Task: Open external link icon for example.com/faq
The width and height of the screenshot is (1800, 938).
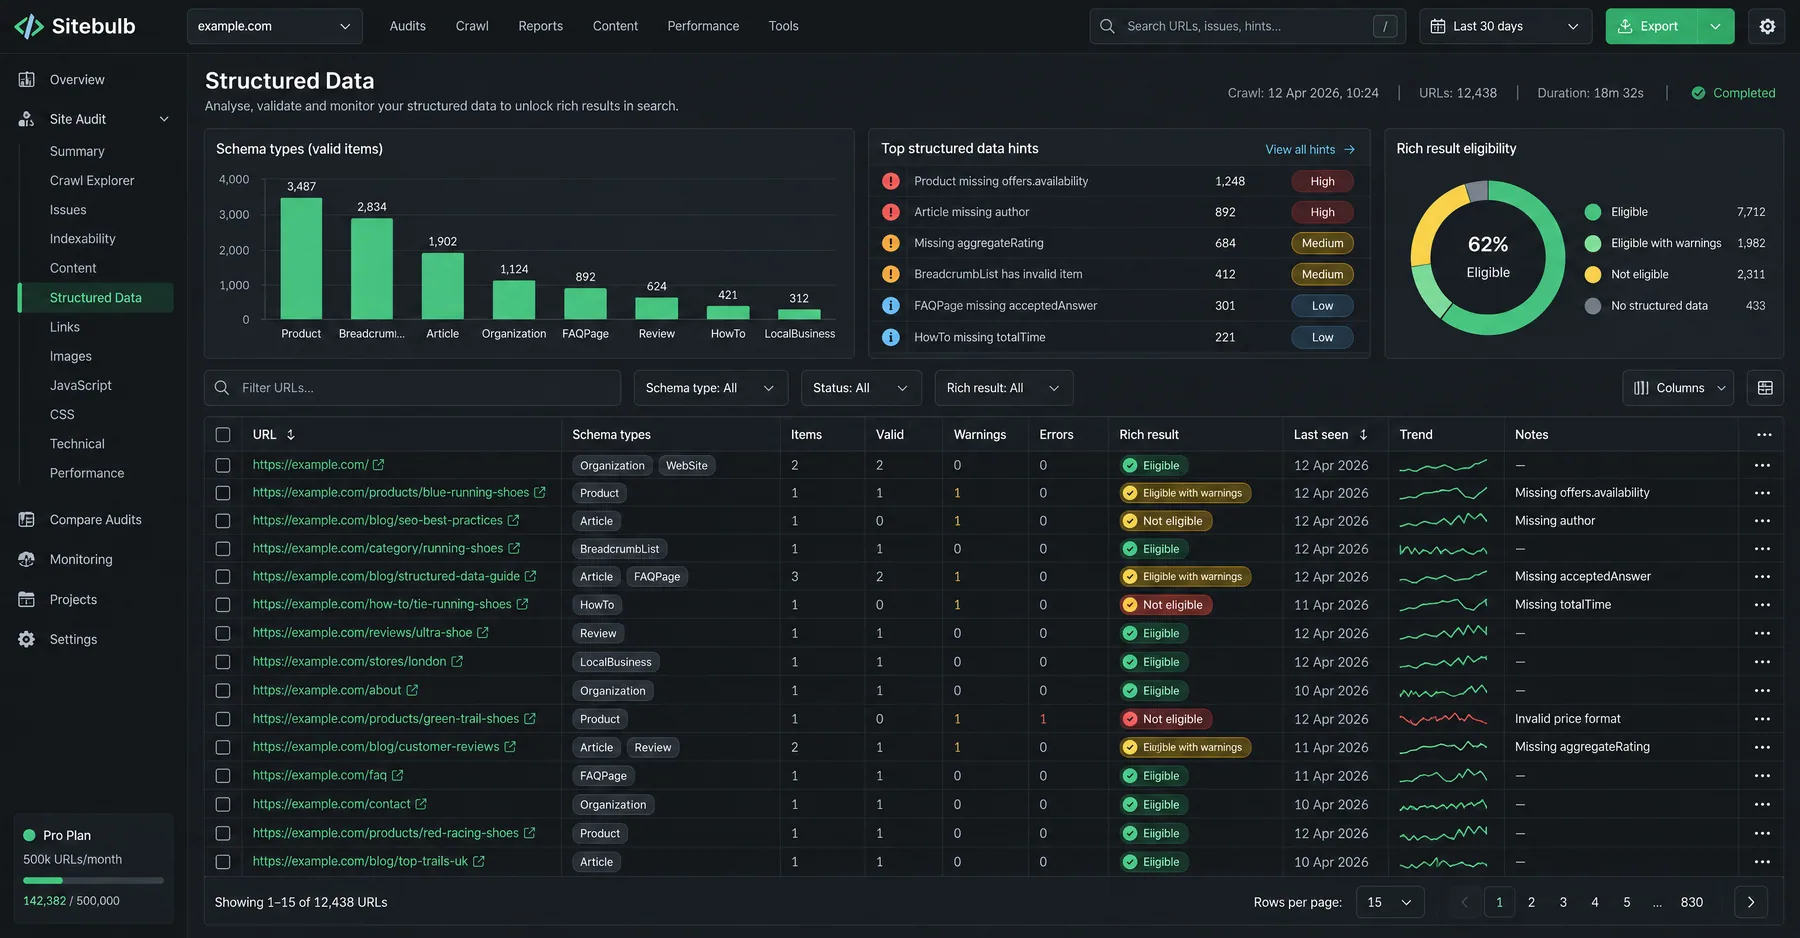Action: (398, 776)
